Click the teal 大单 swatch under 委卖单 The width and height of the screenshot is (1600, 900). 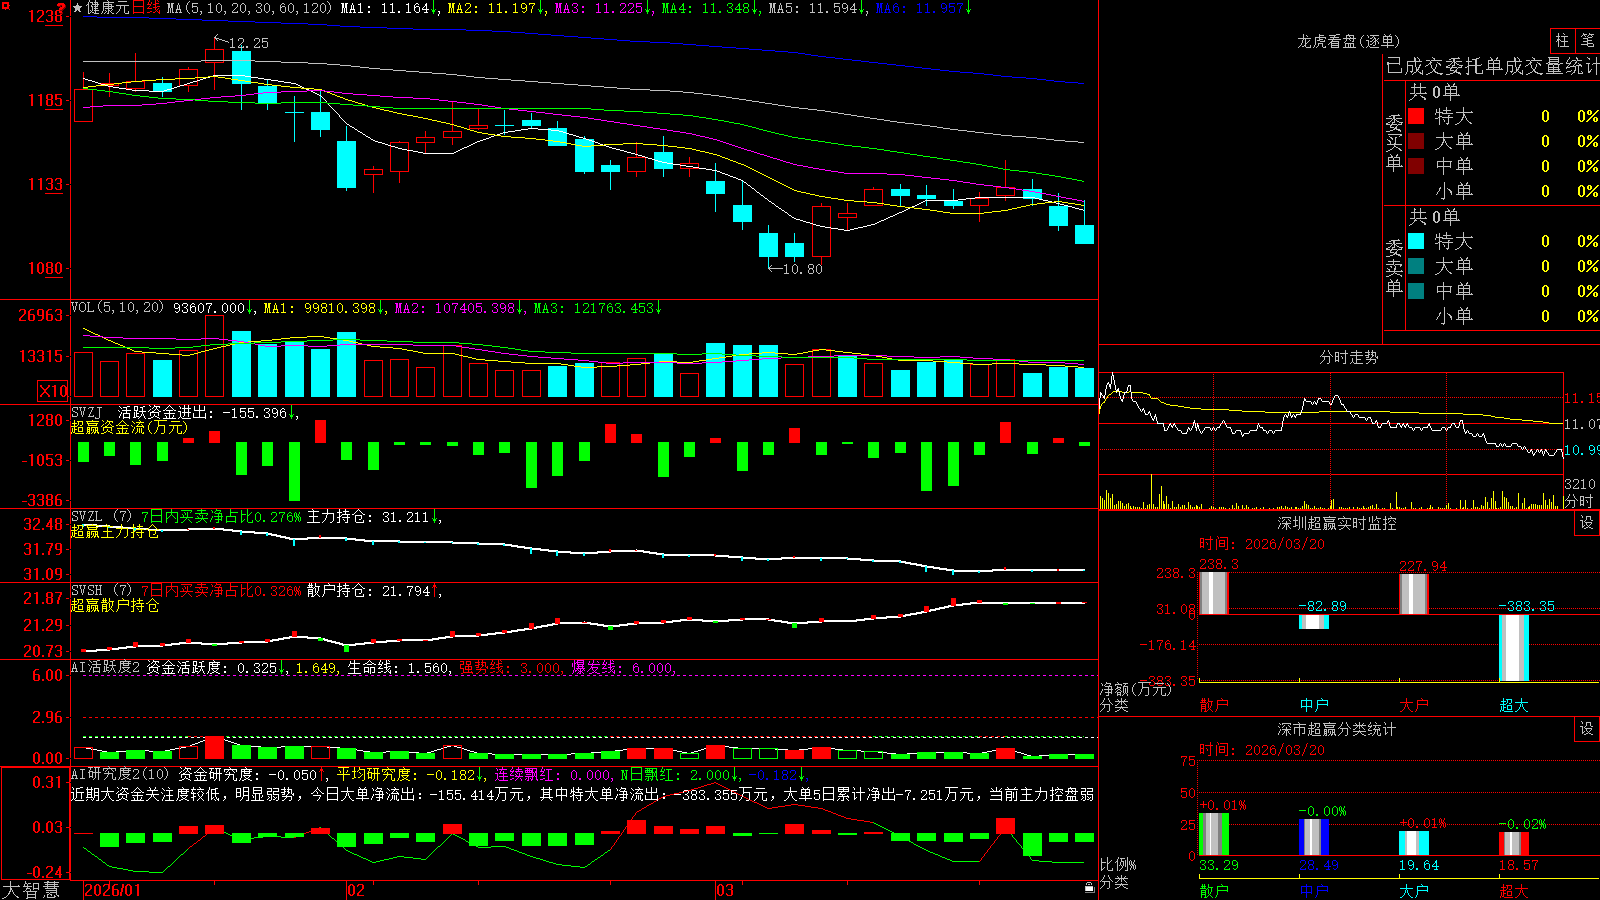(x=1416, y=266)
